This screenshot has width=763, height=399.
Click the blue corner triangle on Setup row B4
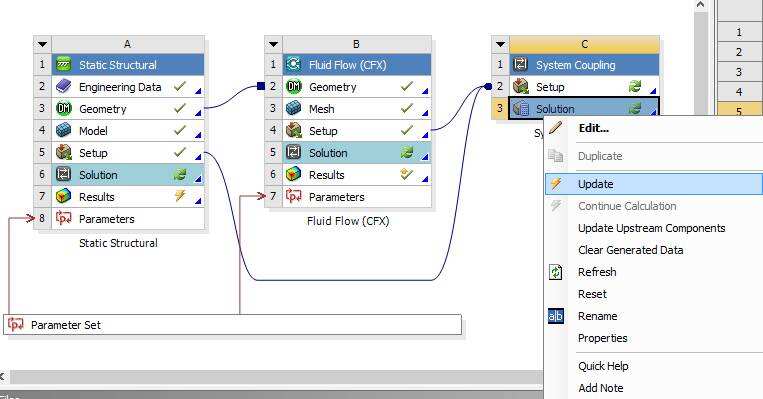[425, 135]
